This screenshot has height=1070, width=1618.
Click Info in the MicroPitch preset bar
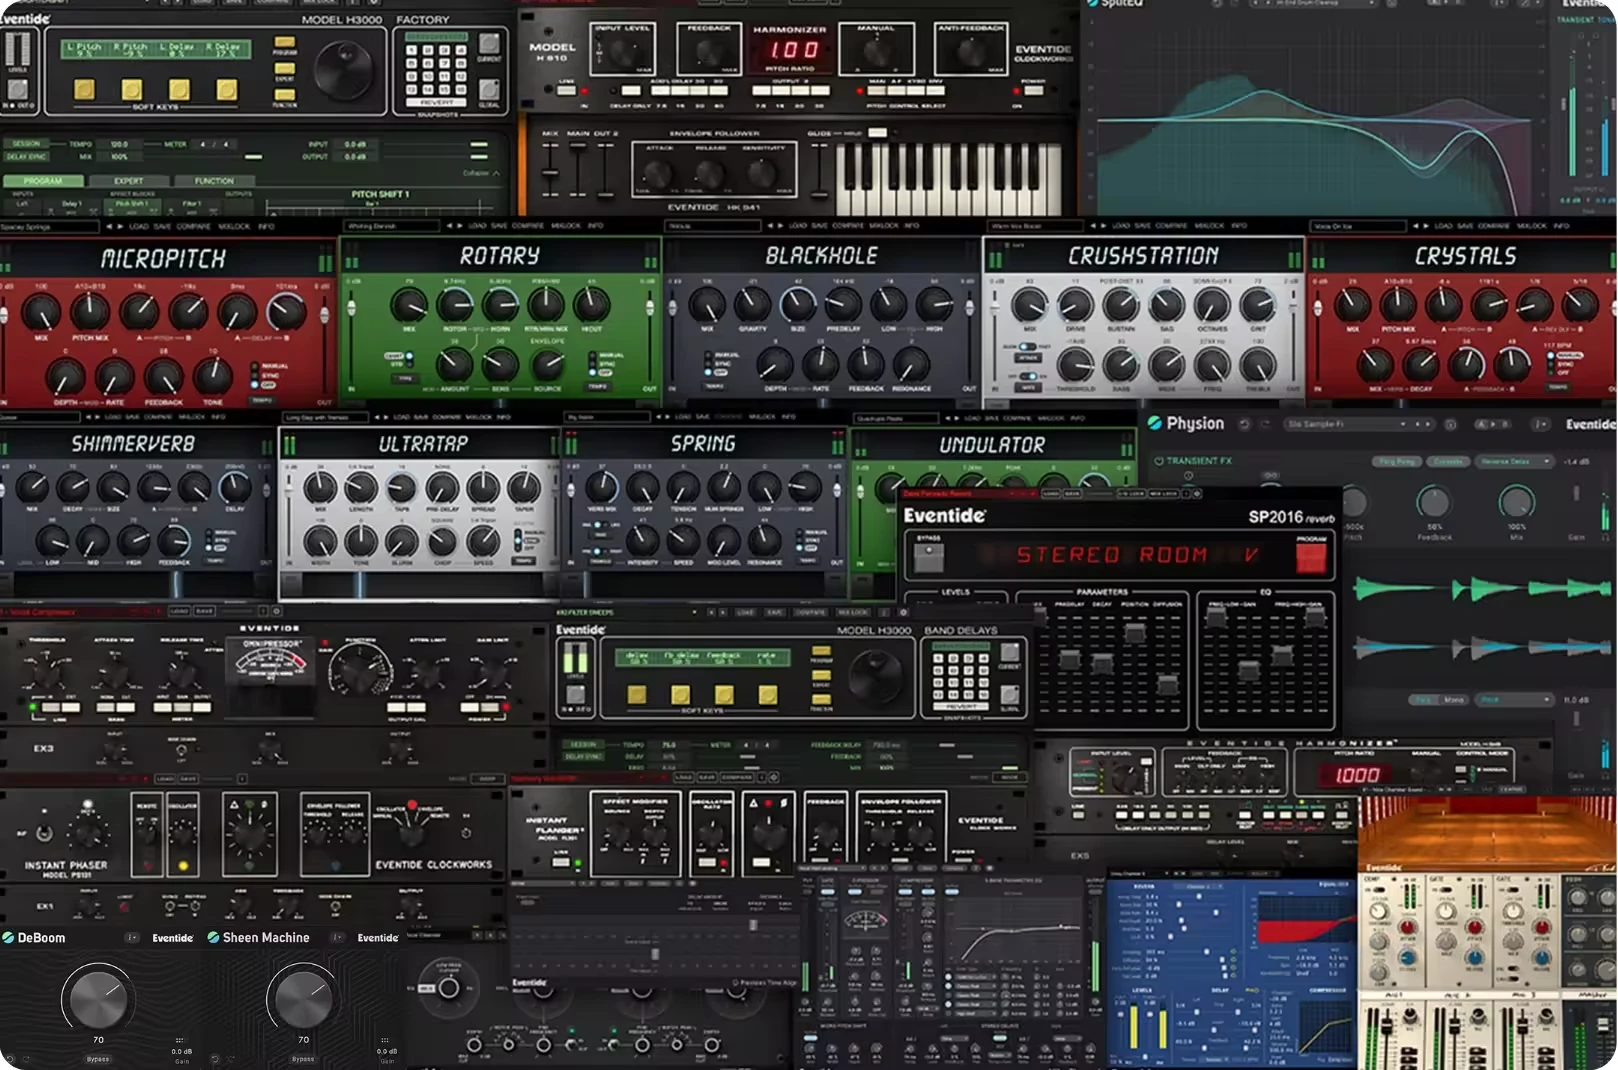[x=266, y=227]
